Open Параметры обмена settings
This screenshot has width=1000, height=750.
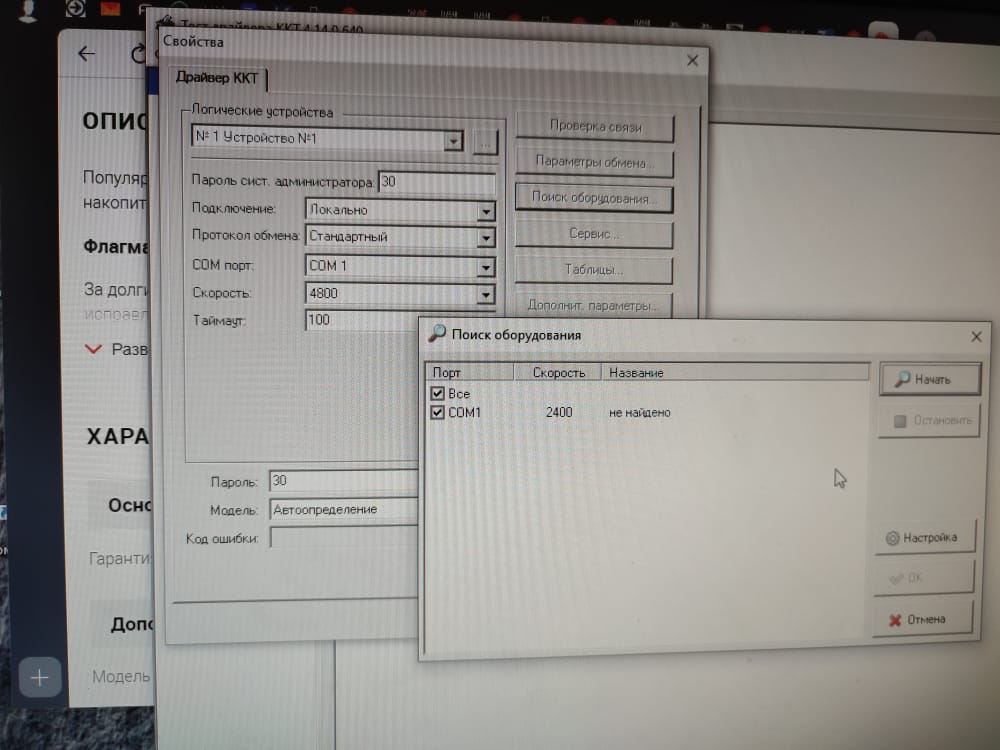tap(594, 162)
